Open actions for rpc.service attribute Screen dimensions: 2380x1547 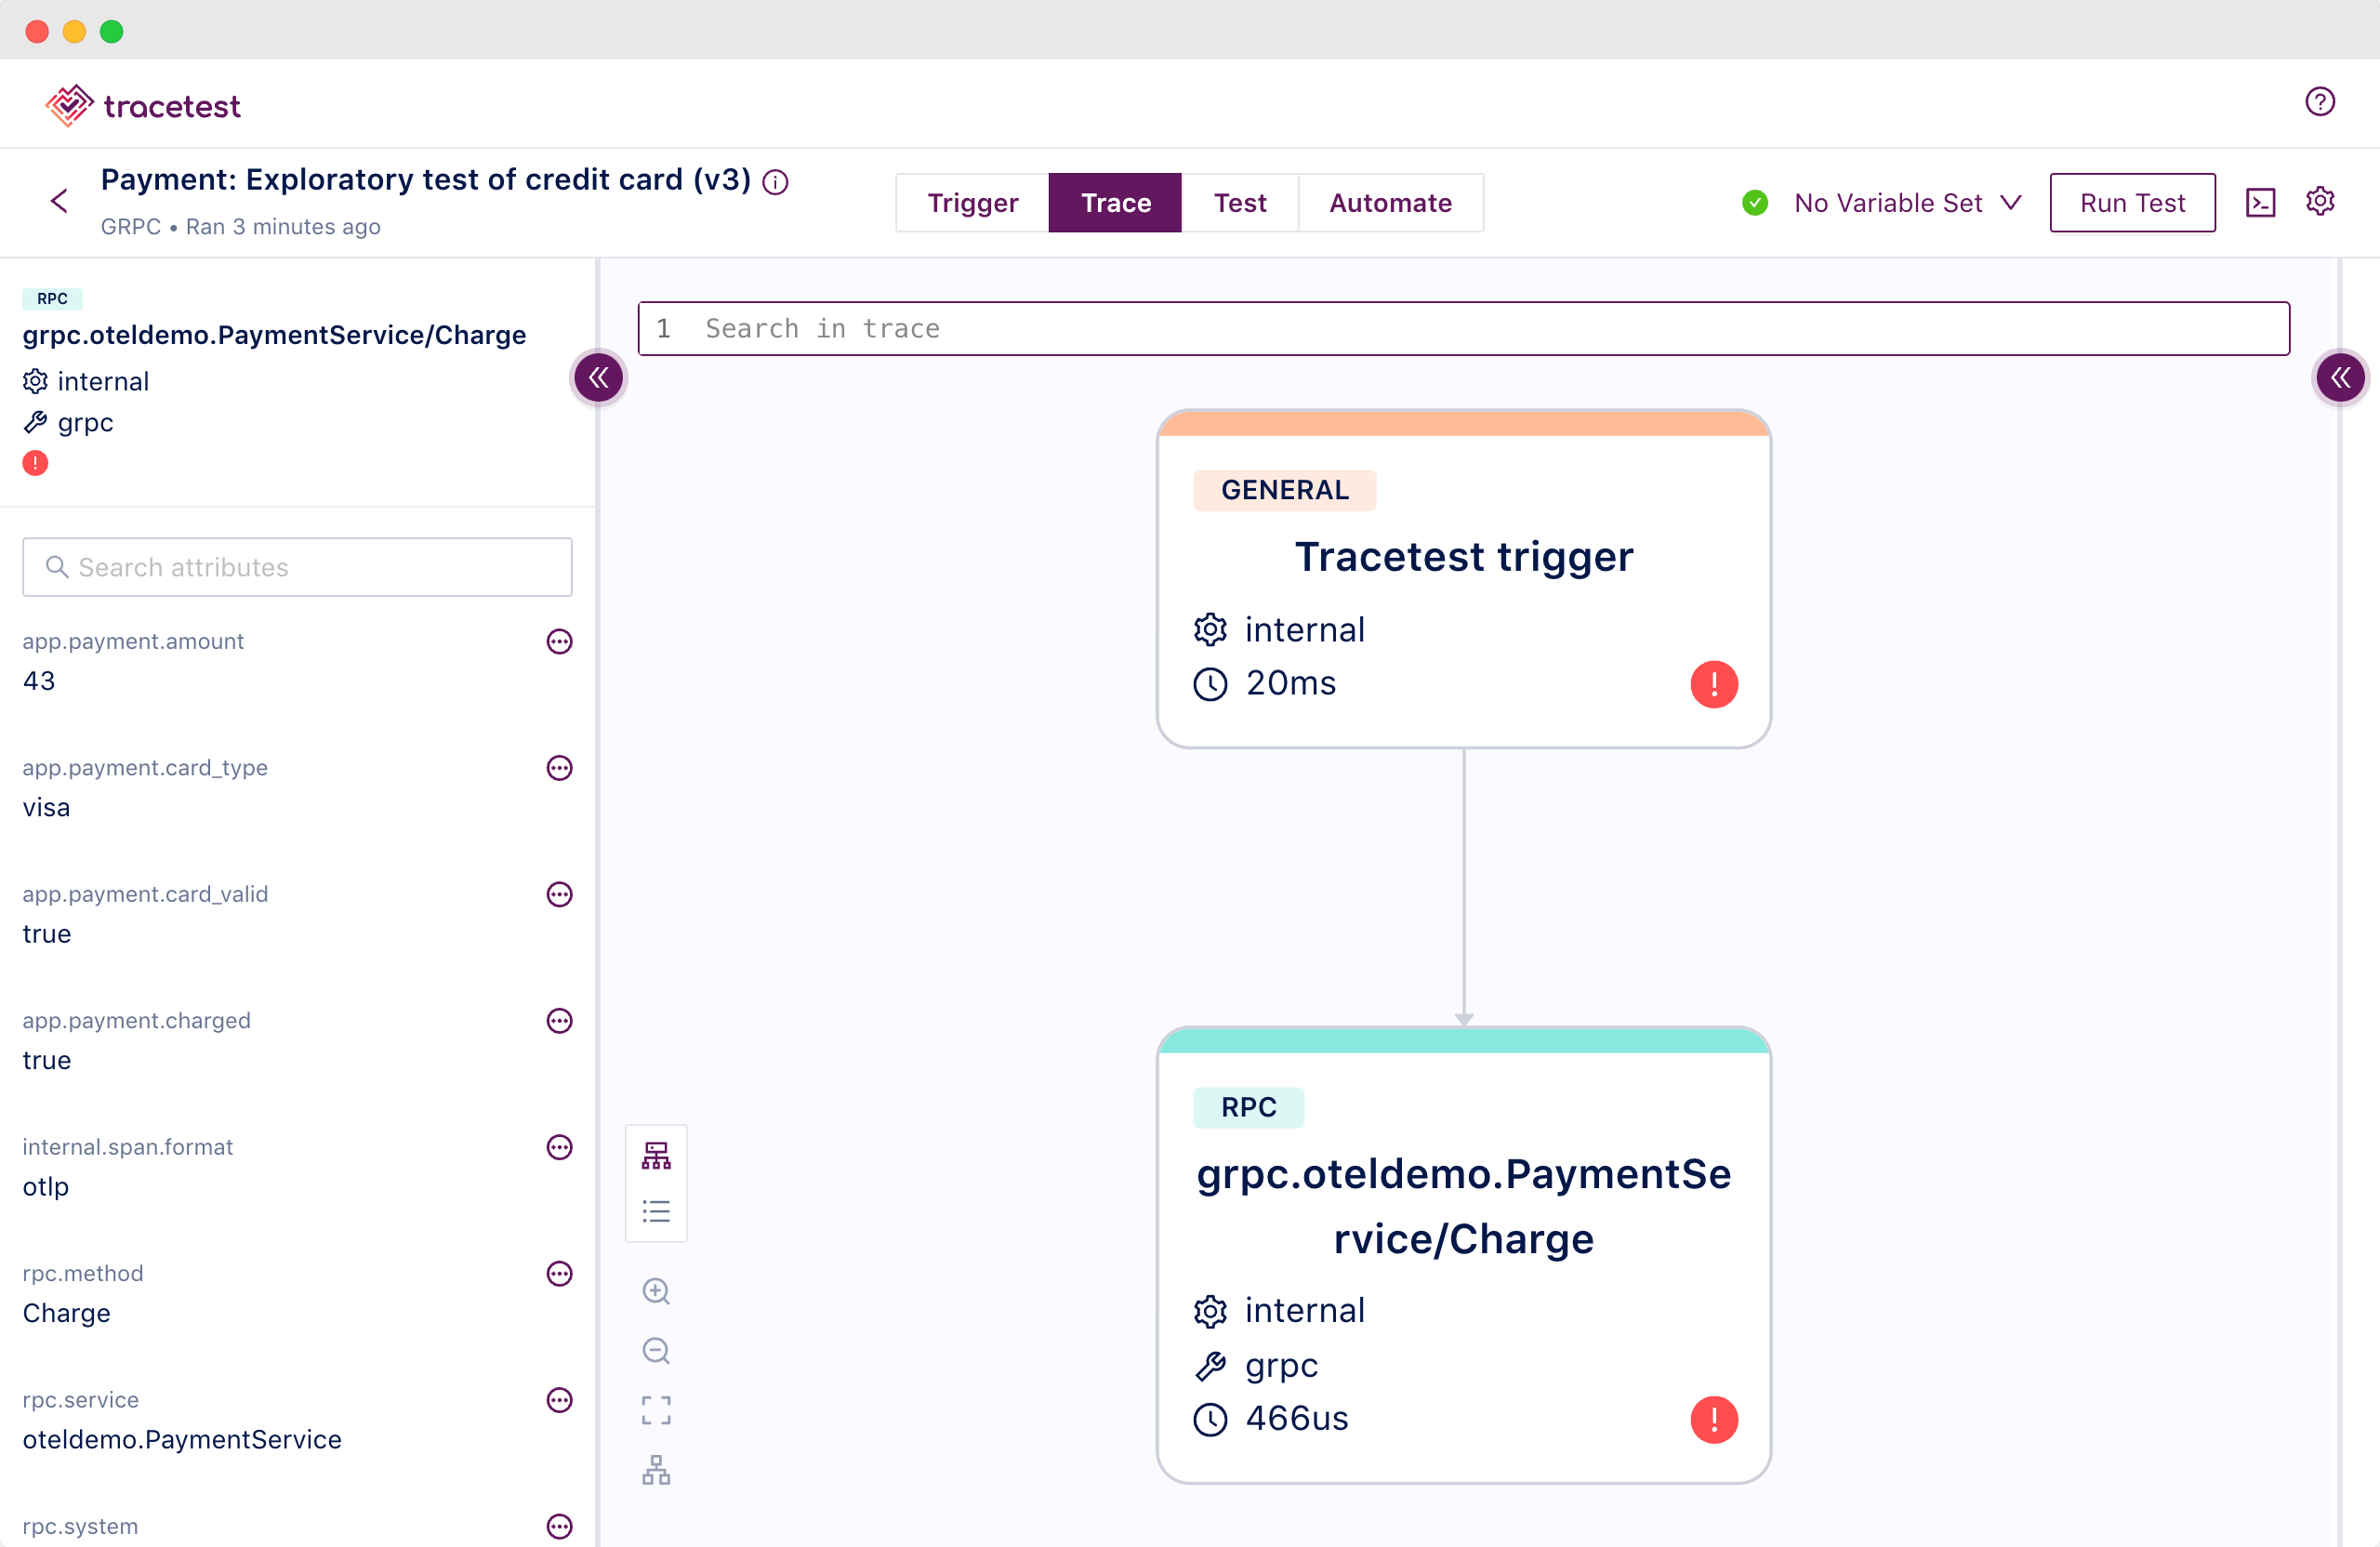click(559, 1400)
